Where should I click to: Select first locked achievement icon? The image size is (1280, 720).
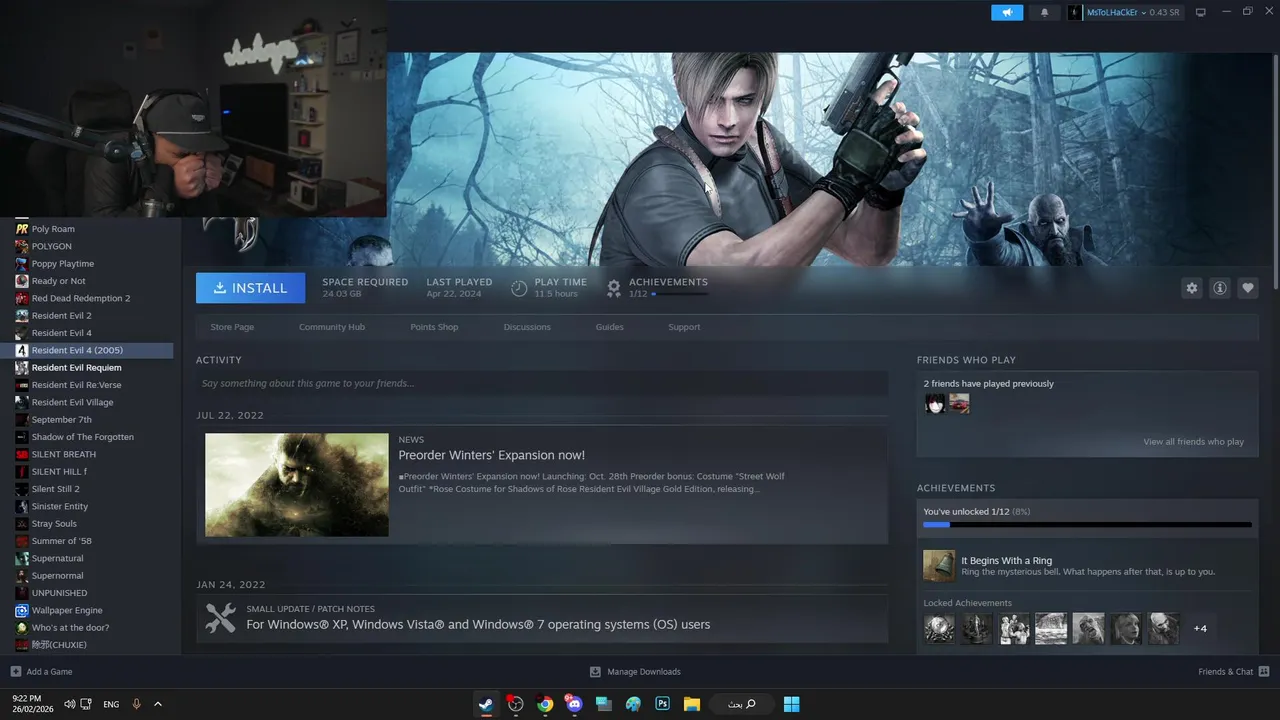pyautogui.click(x=939, y=628)
